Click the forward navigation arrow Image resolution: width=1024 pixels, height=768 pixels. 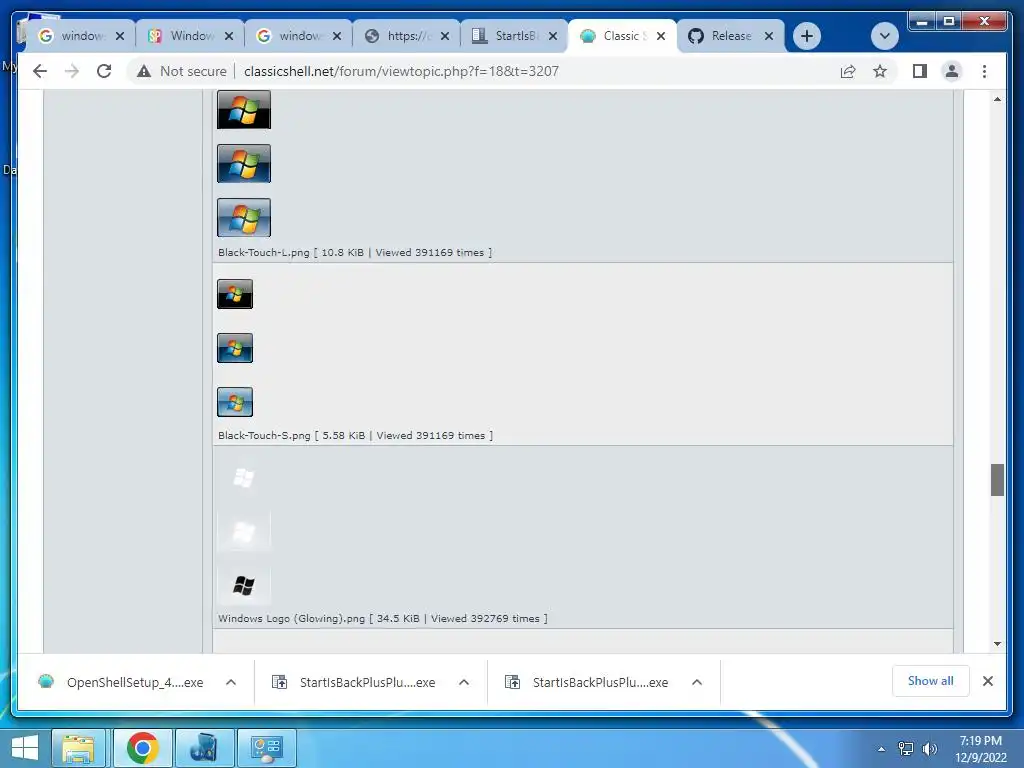pyautogui.click(x=72, y=71)
